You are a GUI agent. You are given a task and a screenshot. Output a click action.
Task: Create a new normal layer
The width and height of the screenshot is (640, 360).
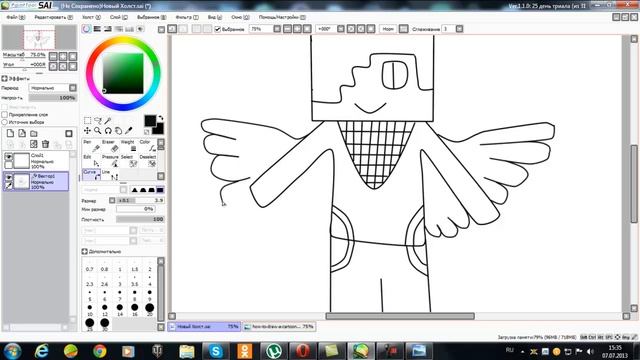point(10,133)
